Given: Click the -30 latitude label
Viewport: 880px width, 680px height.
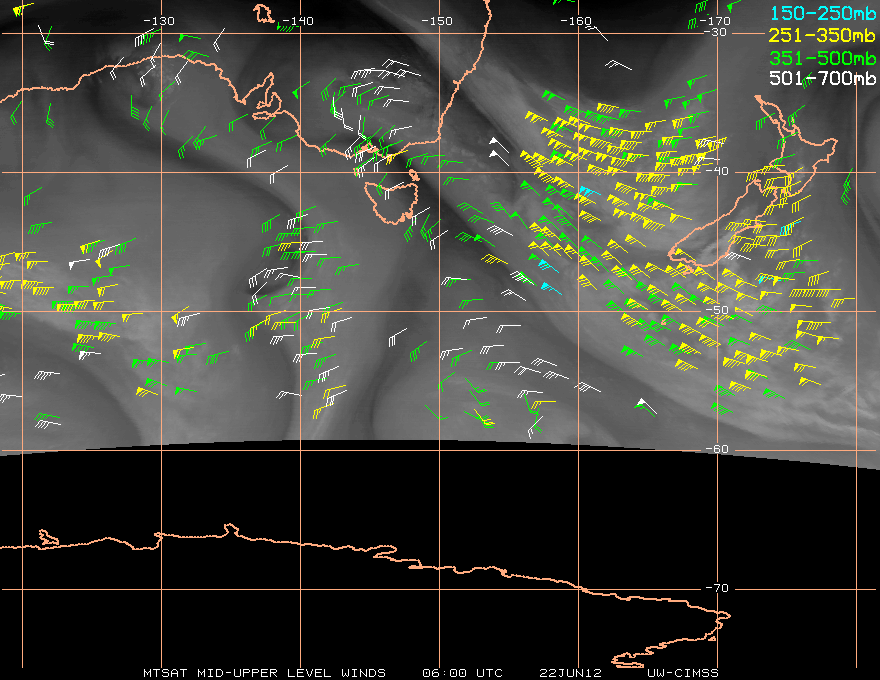Looking at the screenshot, I should click(717, 33).
